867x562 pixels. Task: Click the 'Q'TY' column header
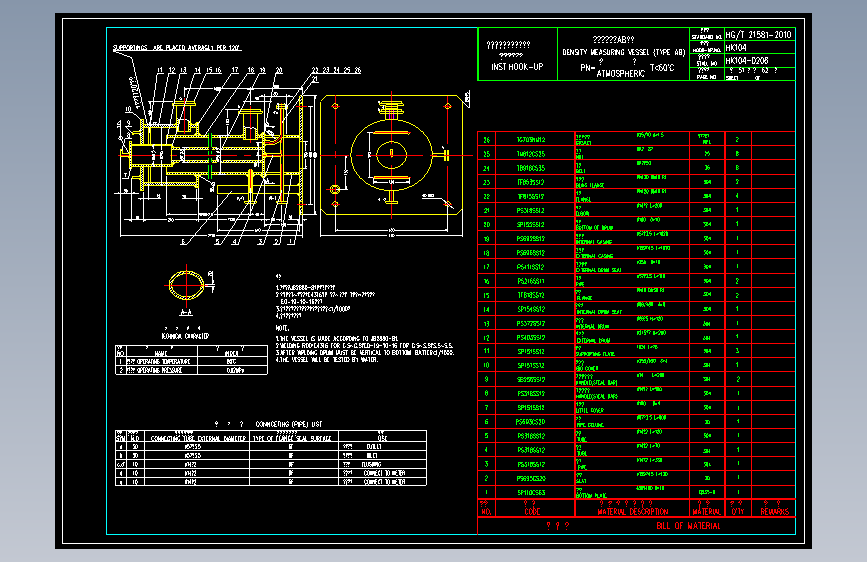[738, 512]
